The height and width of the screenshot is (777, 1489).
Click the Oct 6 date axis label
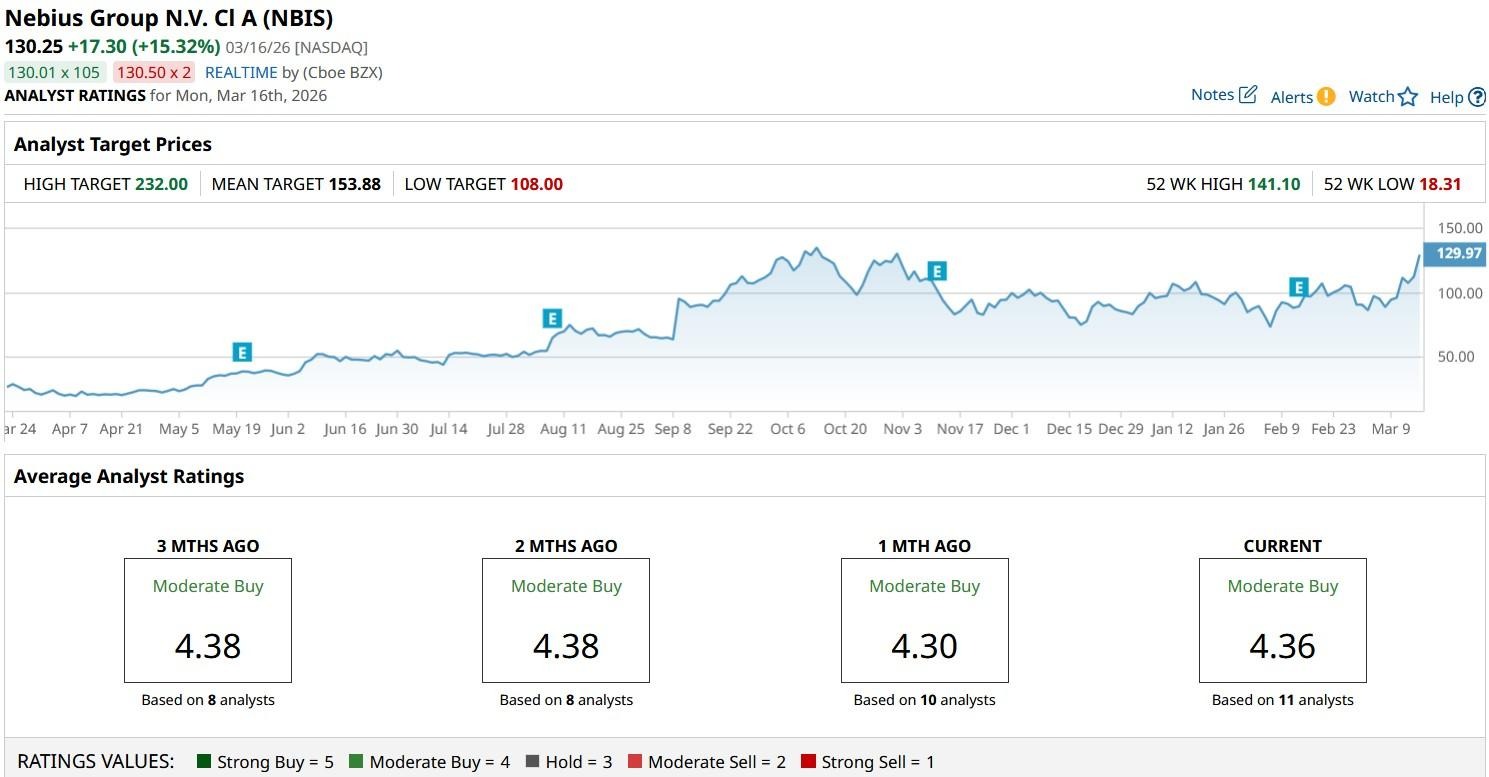[x=788, y=429]
